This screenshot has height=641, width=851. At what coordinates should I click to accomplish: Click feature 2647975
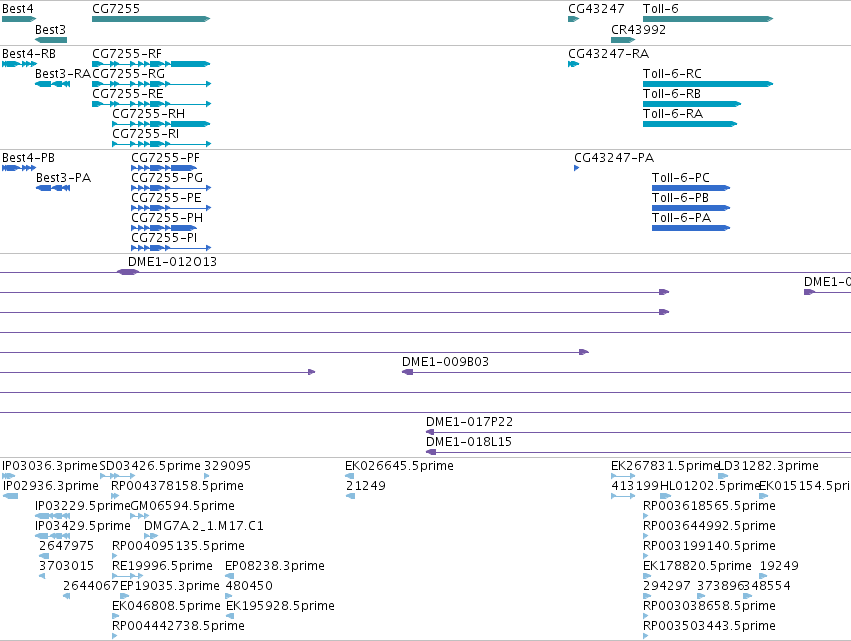point(44,556)
